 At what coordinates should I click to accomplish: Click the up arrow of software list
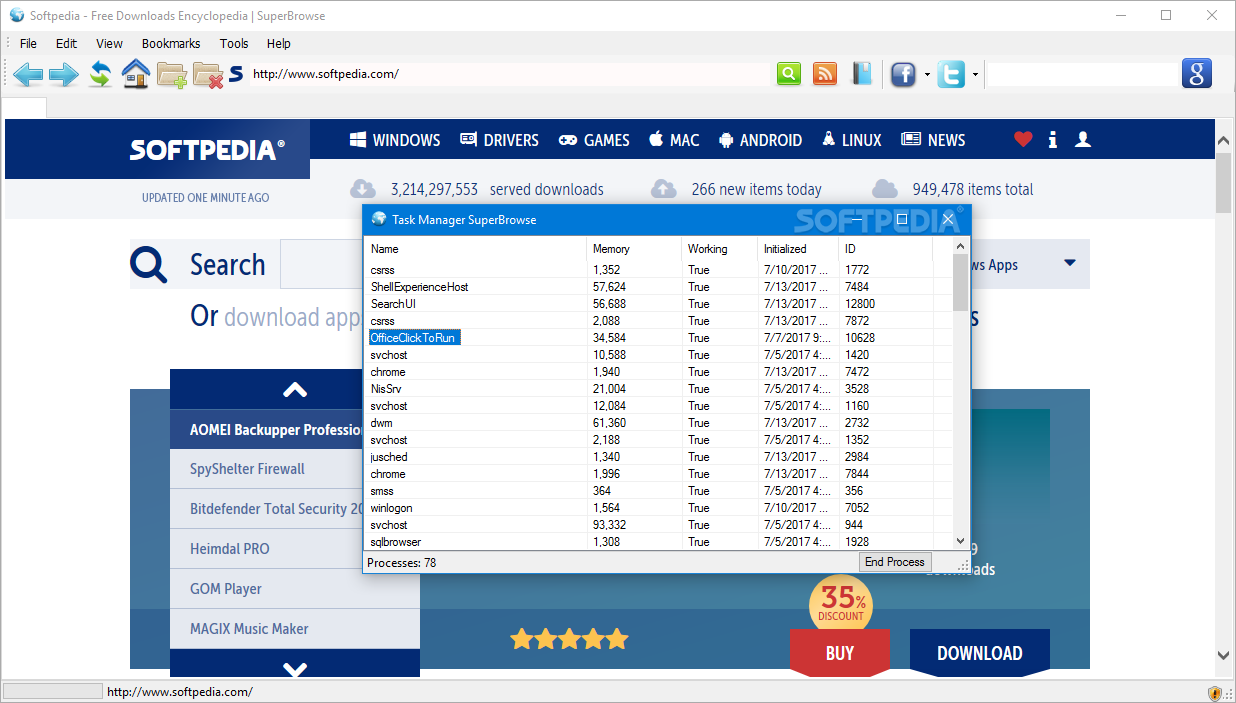(x=295, y=390)
